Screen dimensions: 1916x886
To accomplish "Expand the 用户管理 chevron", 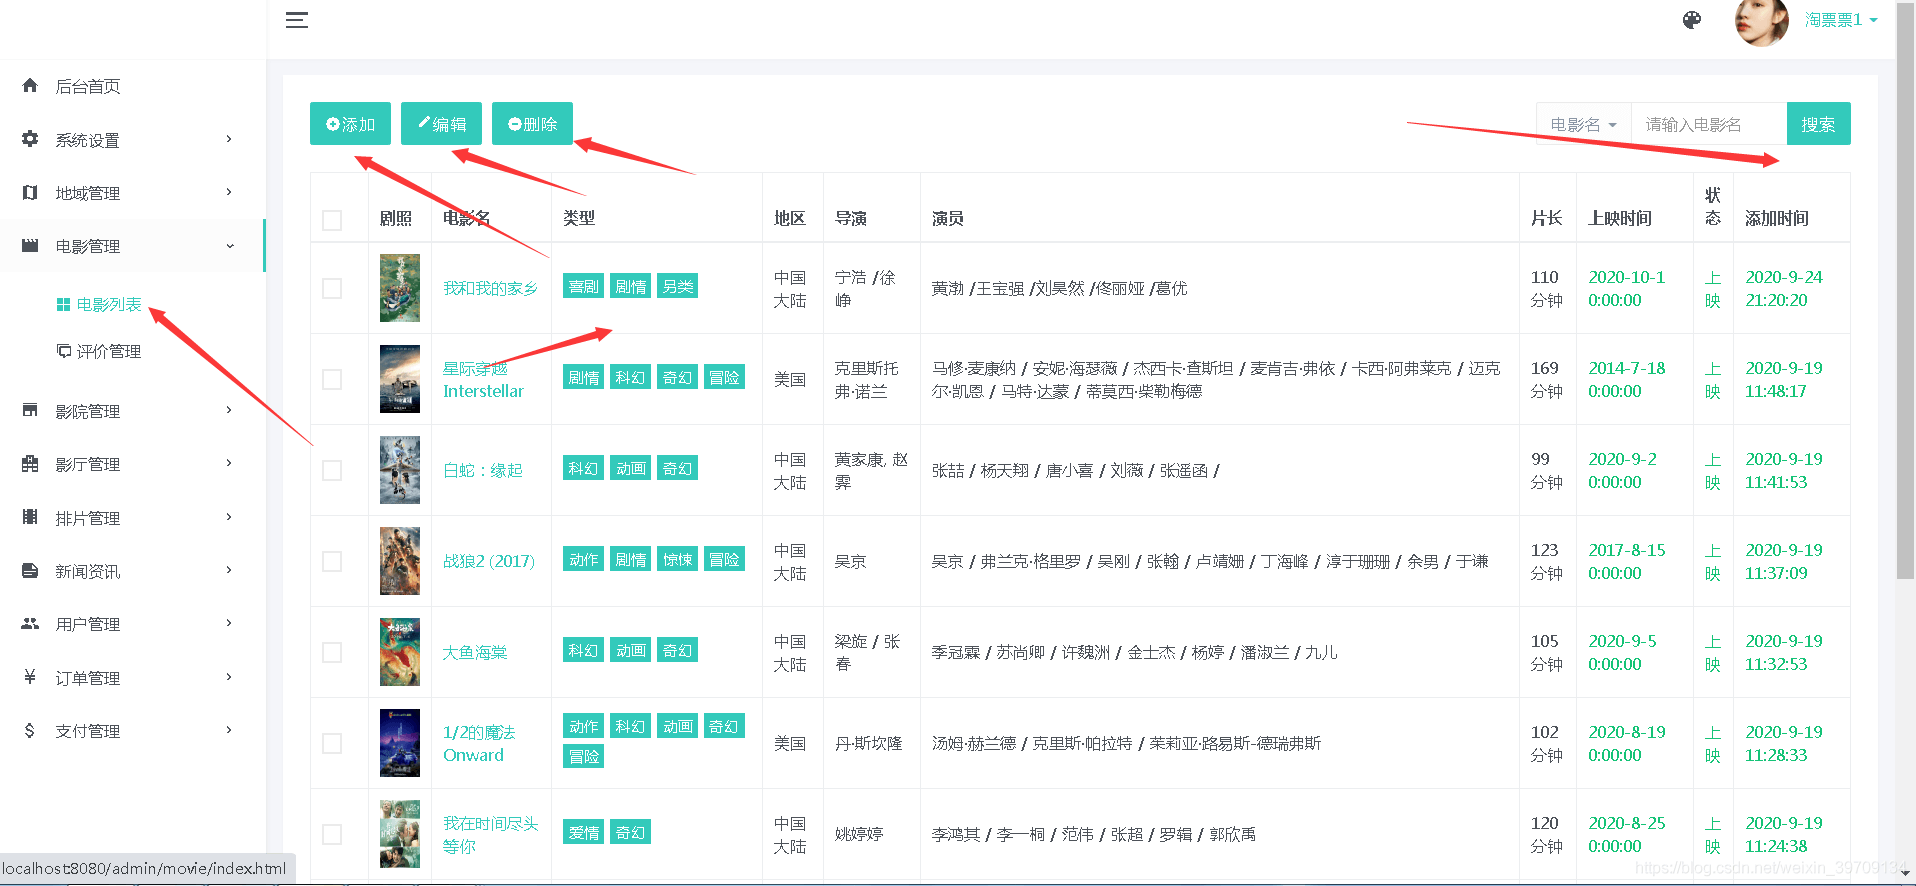I will 229,623.
